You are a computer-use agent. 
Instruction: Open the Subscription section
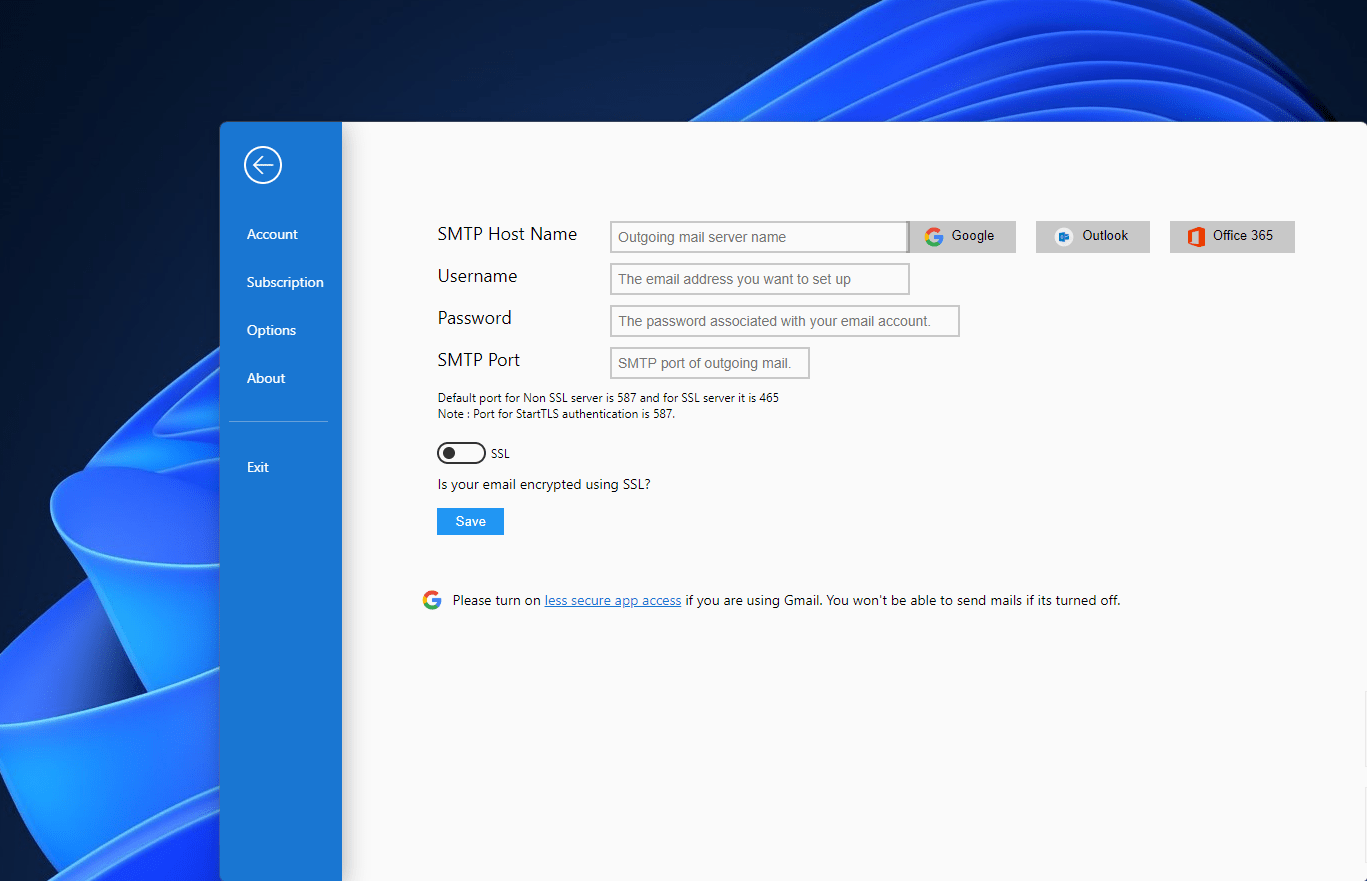point(285,282)
